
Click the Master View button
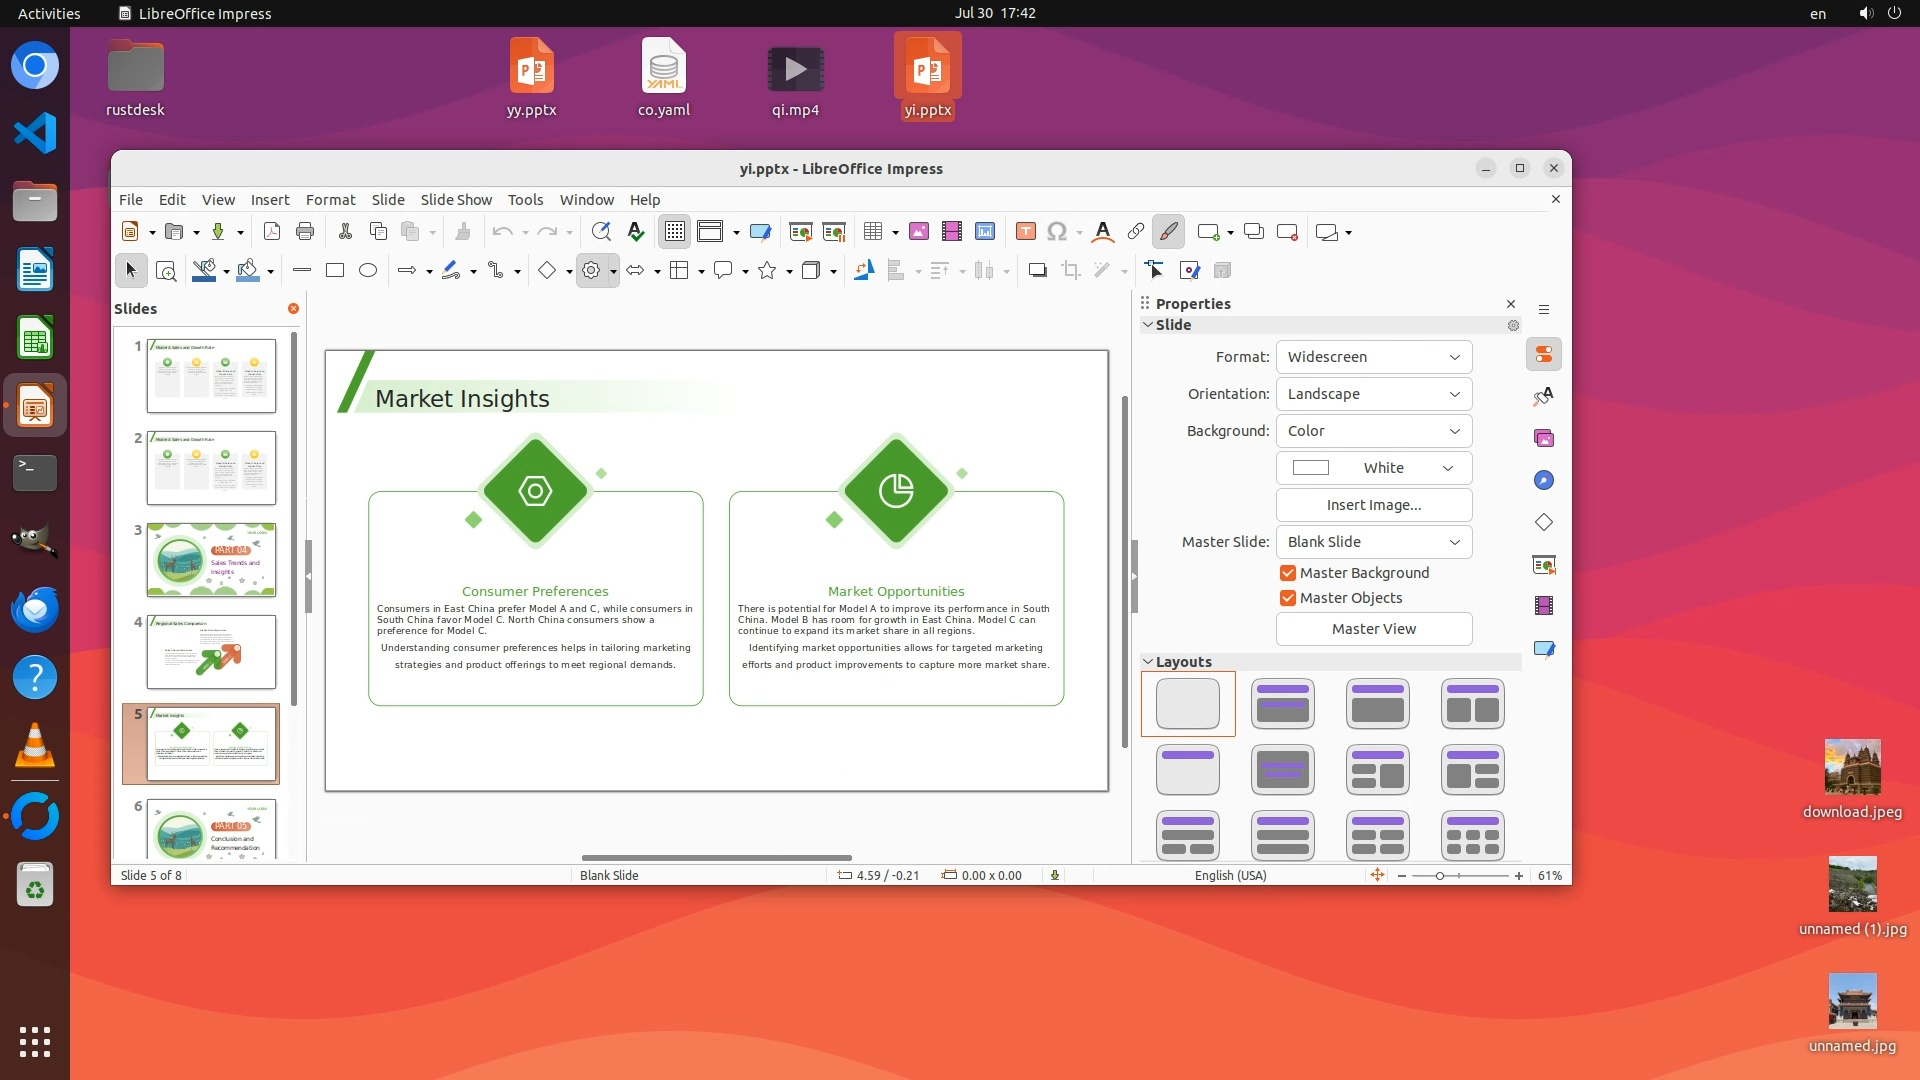coord(1373,629)
